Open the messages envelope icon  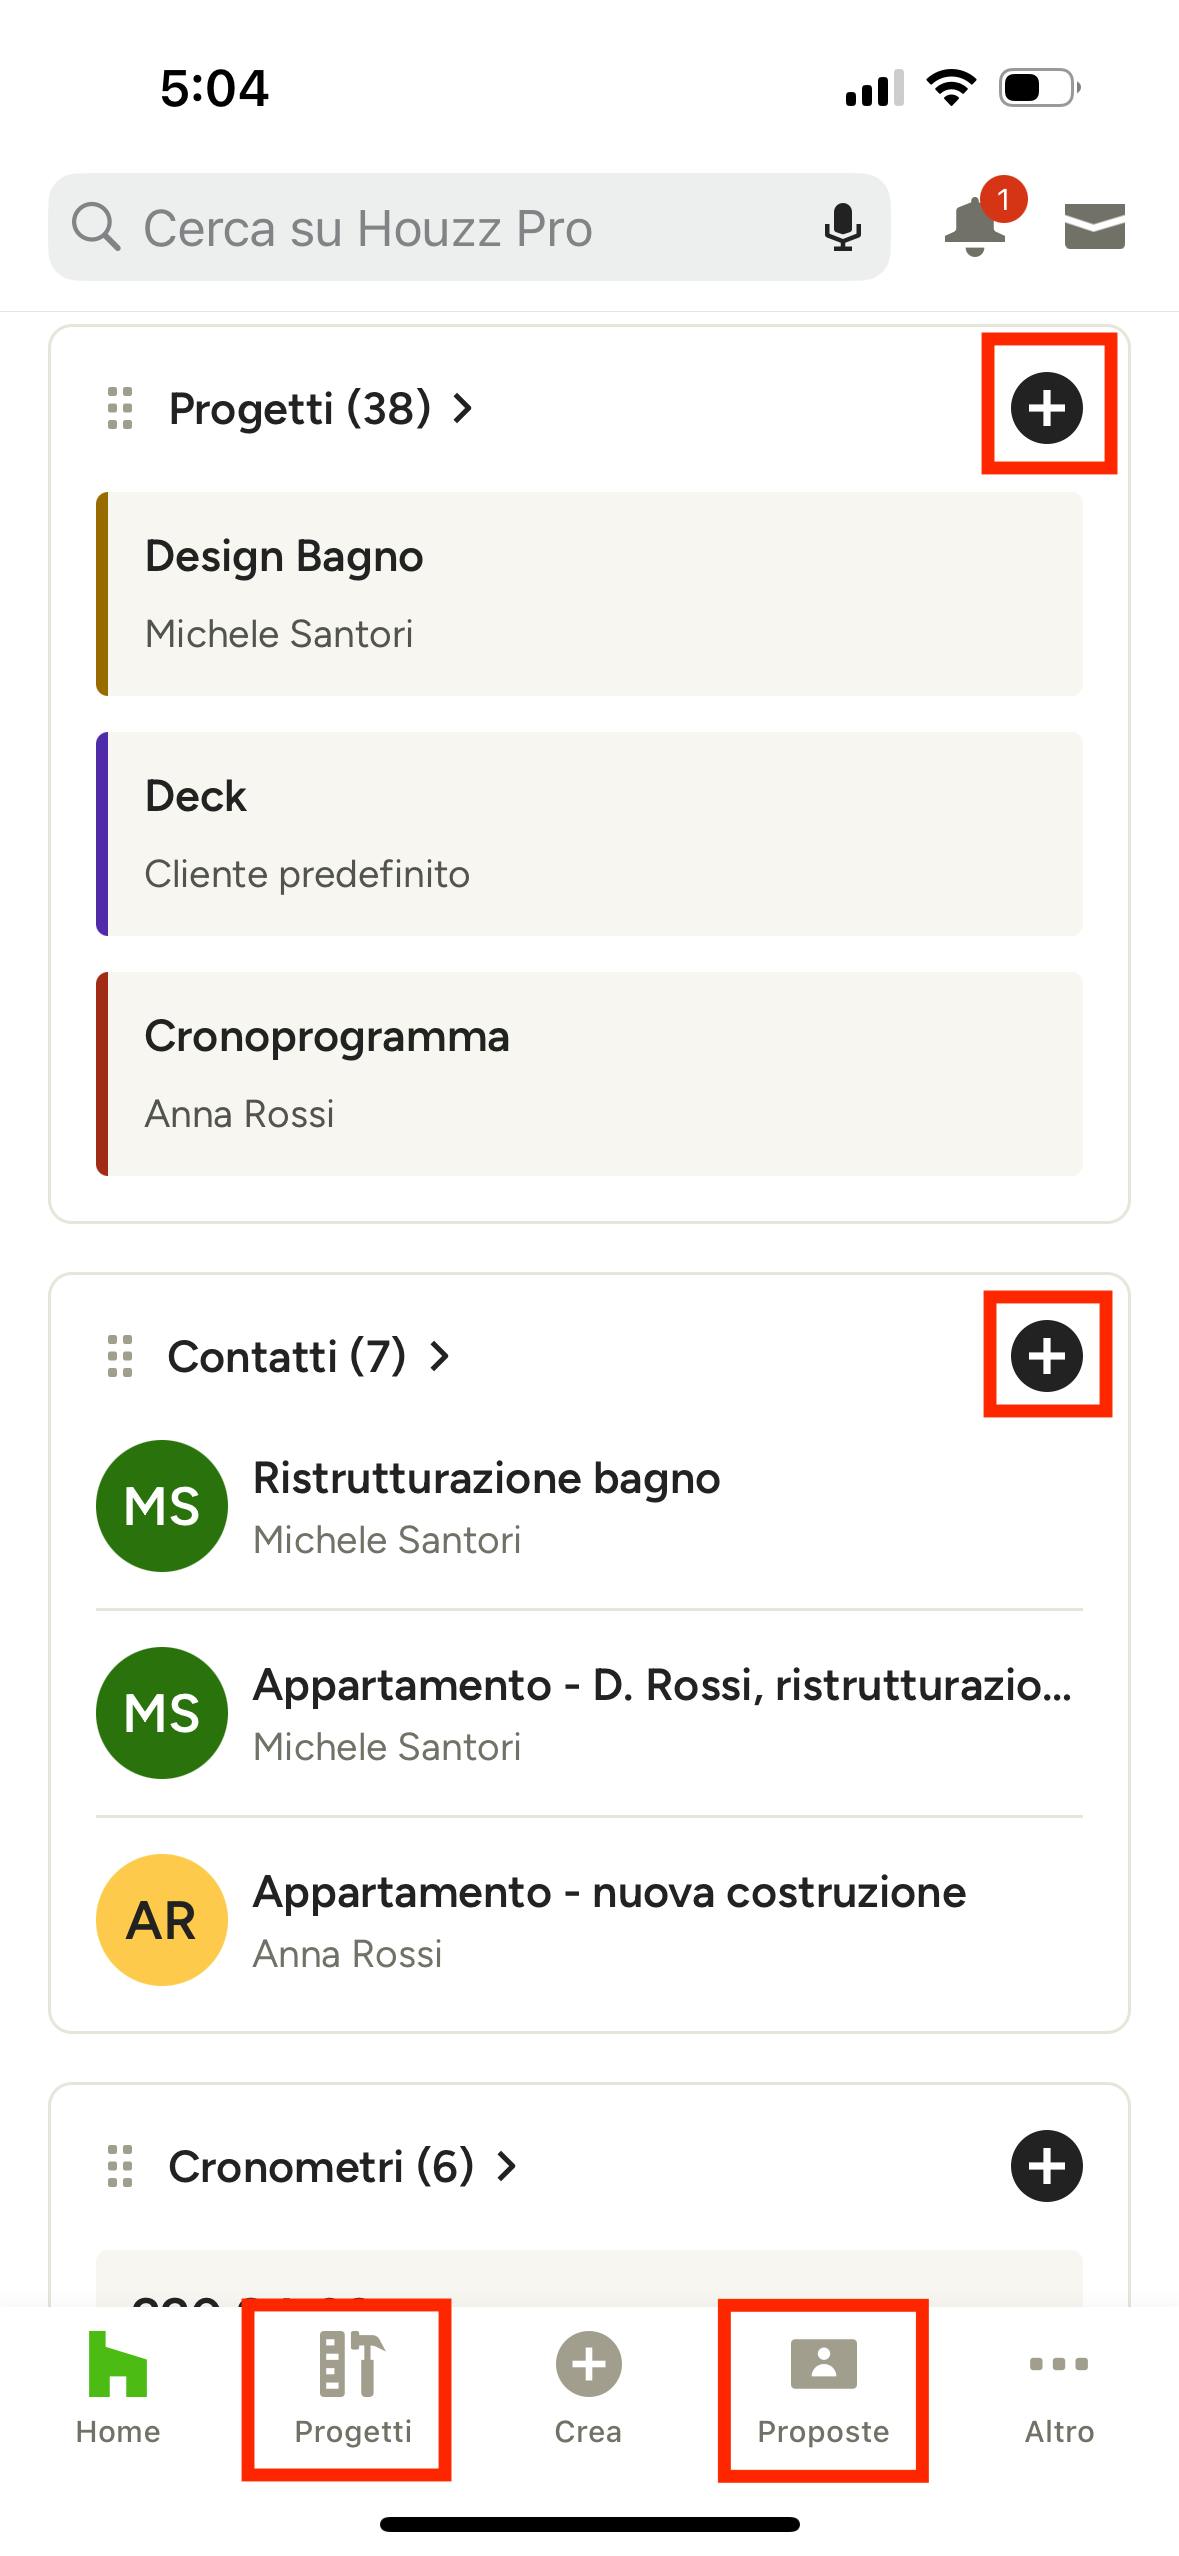click(1095, 226)
